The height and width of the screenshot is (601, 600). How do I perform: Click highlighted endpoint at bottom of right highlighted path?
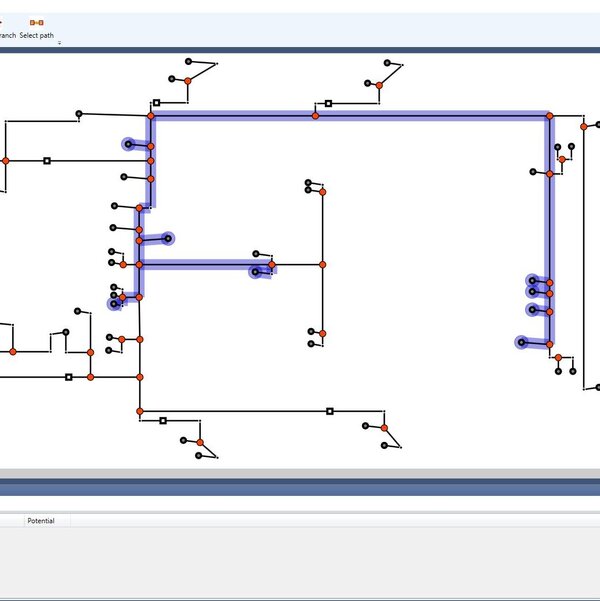(x=521, y=342)
